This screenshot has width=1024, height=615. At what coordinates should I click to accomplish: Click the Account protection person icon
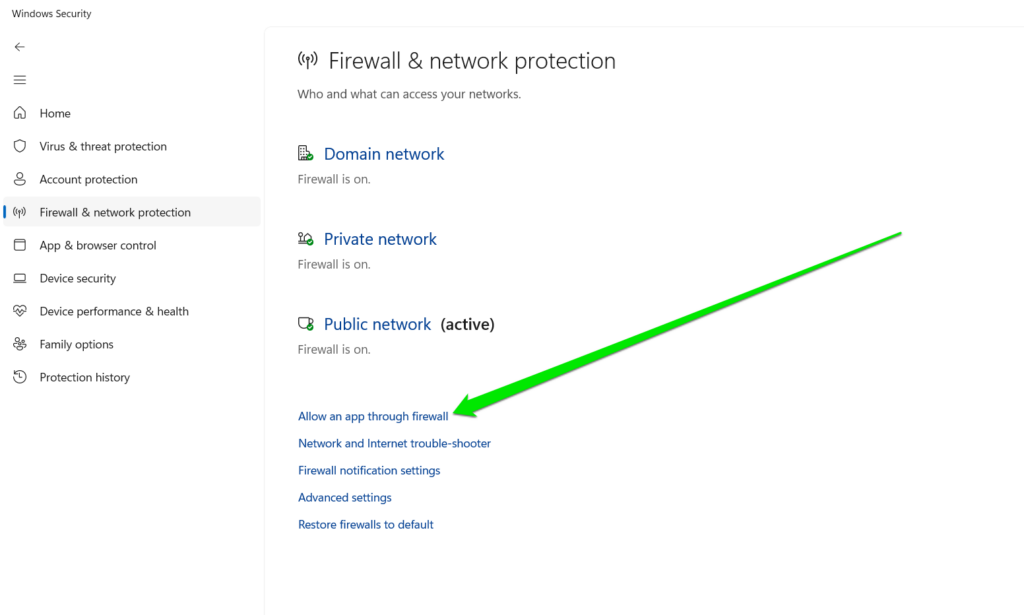(x=20, y=179)
